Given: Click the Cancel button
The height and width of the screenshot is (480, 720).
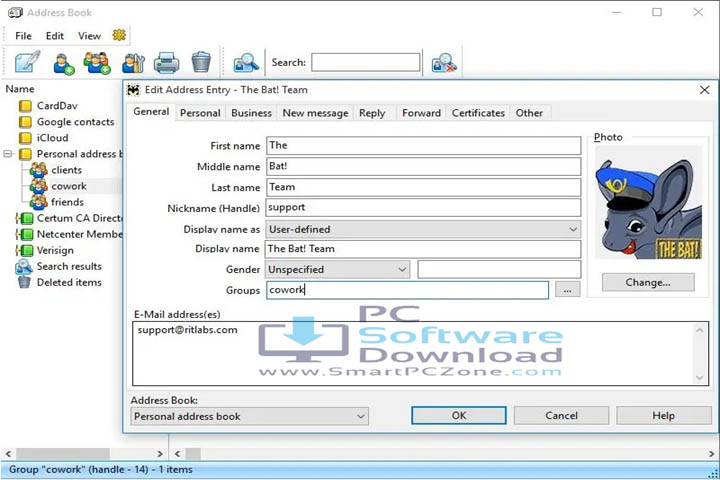Looking at the screenshot, I should coord(561,416).
